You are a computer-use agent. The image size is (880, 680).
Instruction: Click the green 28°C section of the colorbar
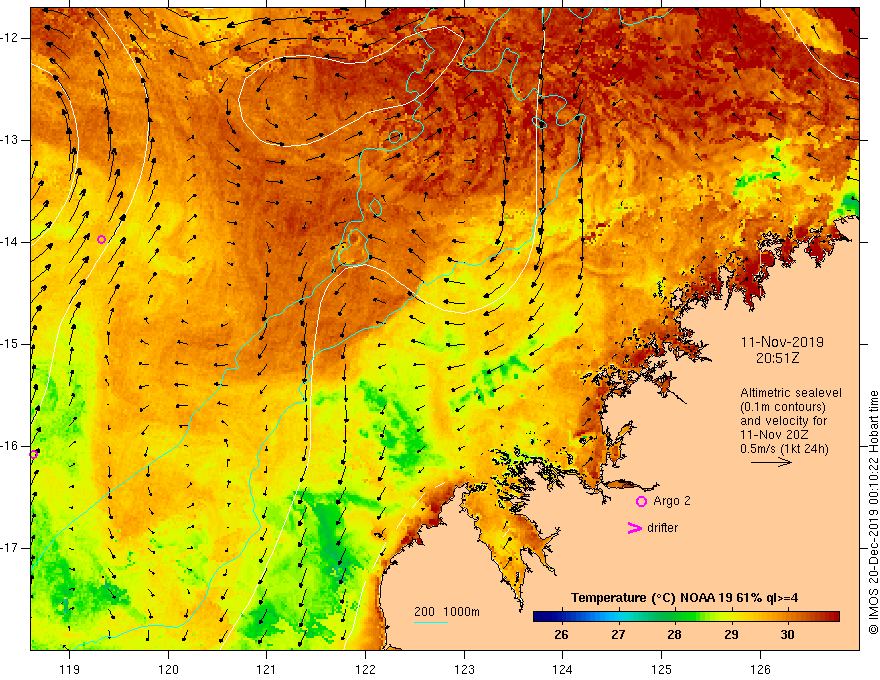pyautogui.click(x=674, y=617)
